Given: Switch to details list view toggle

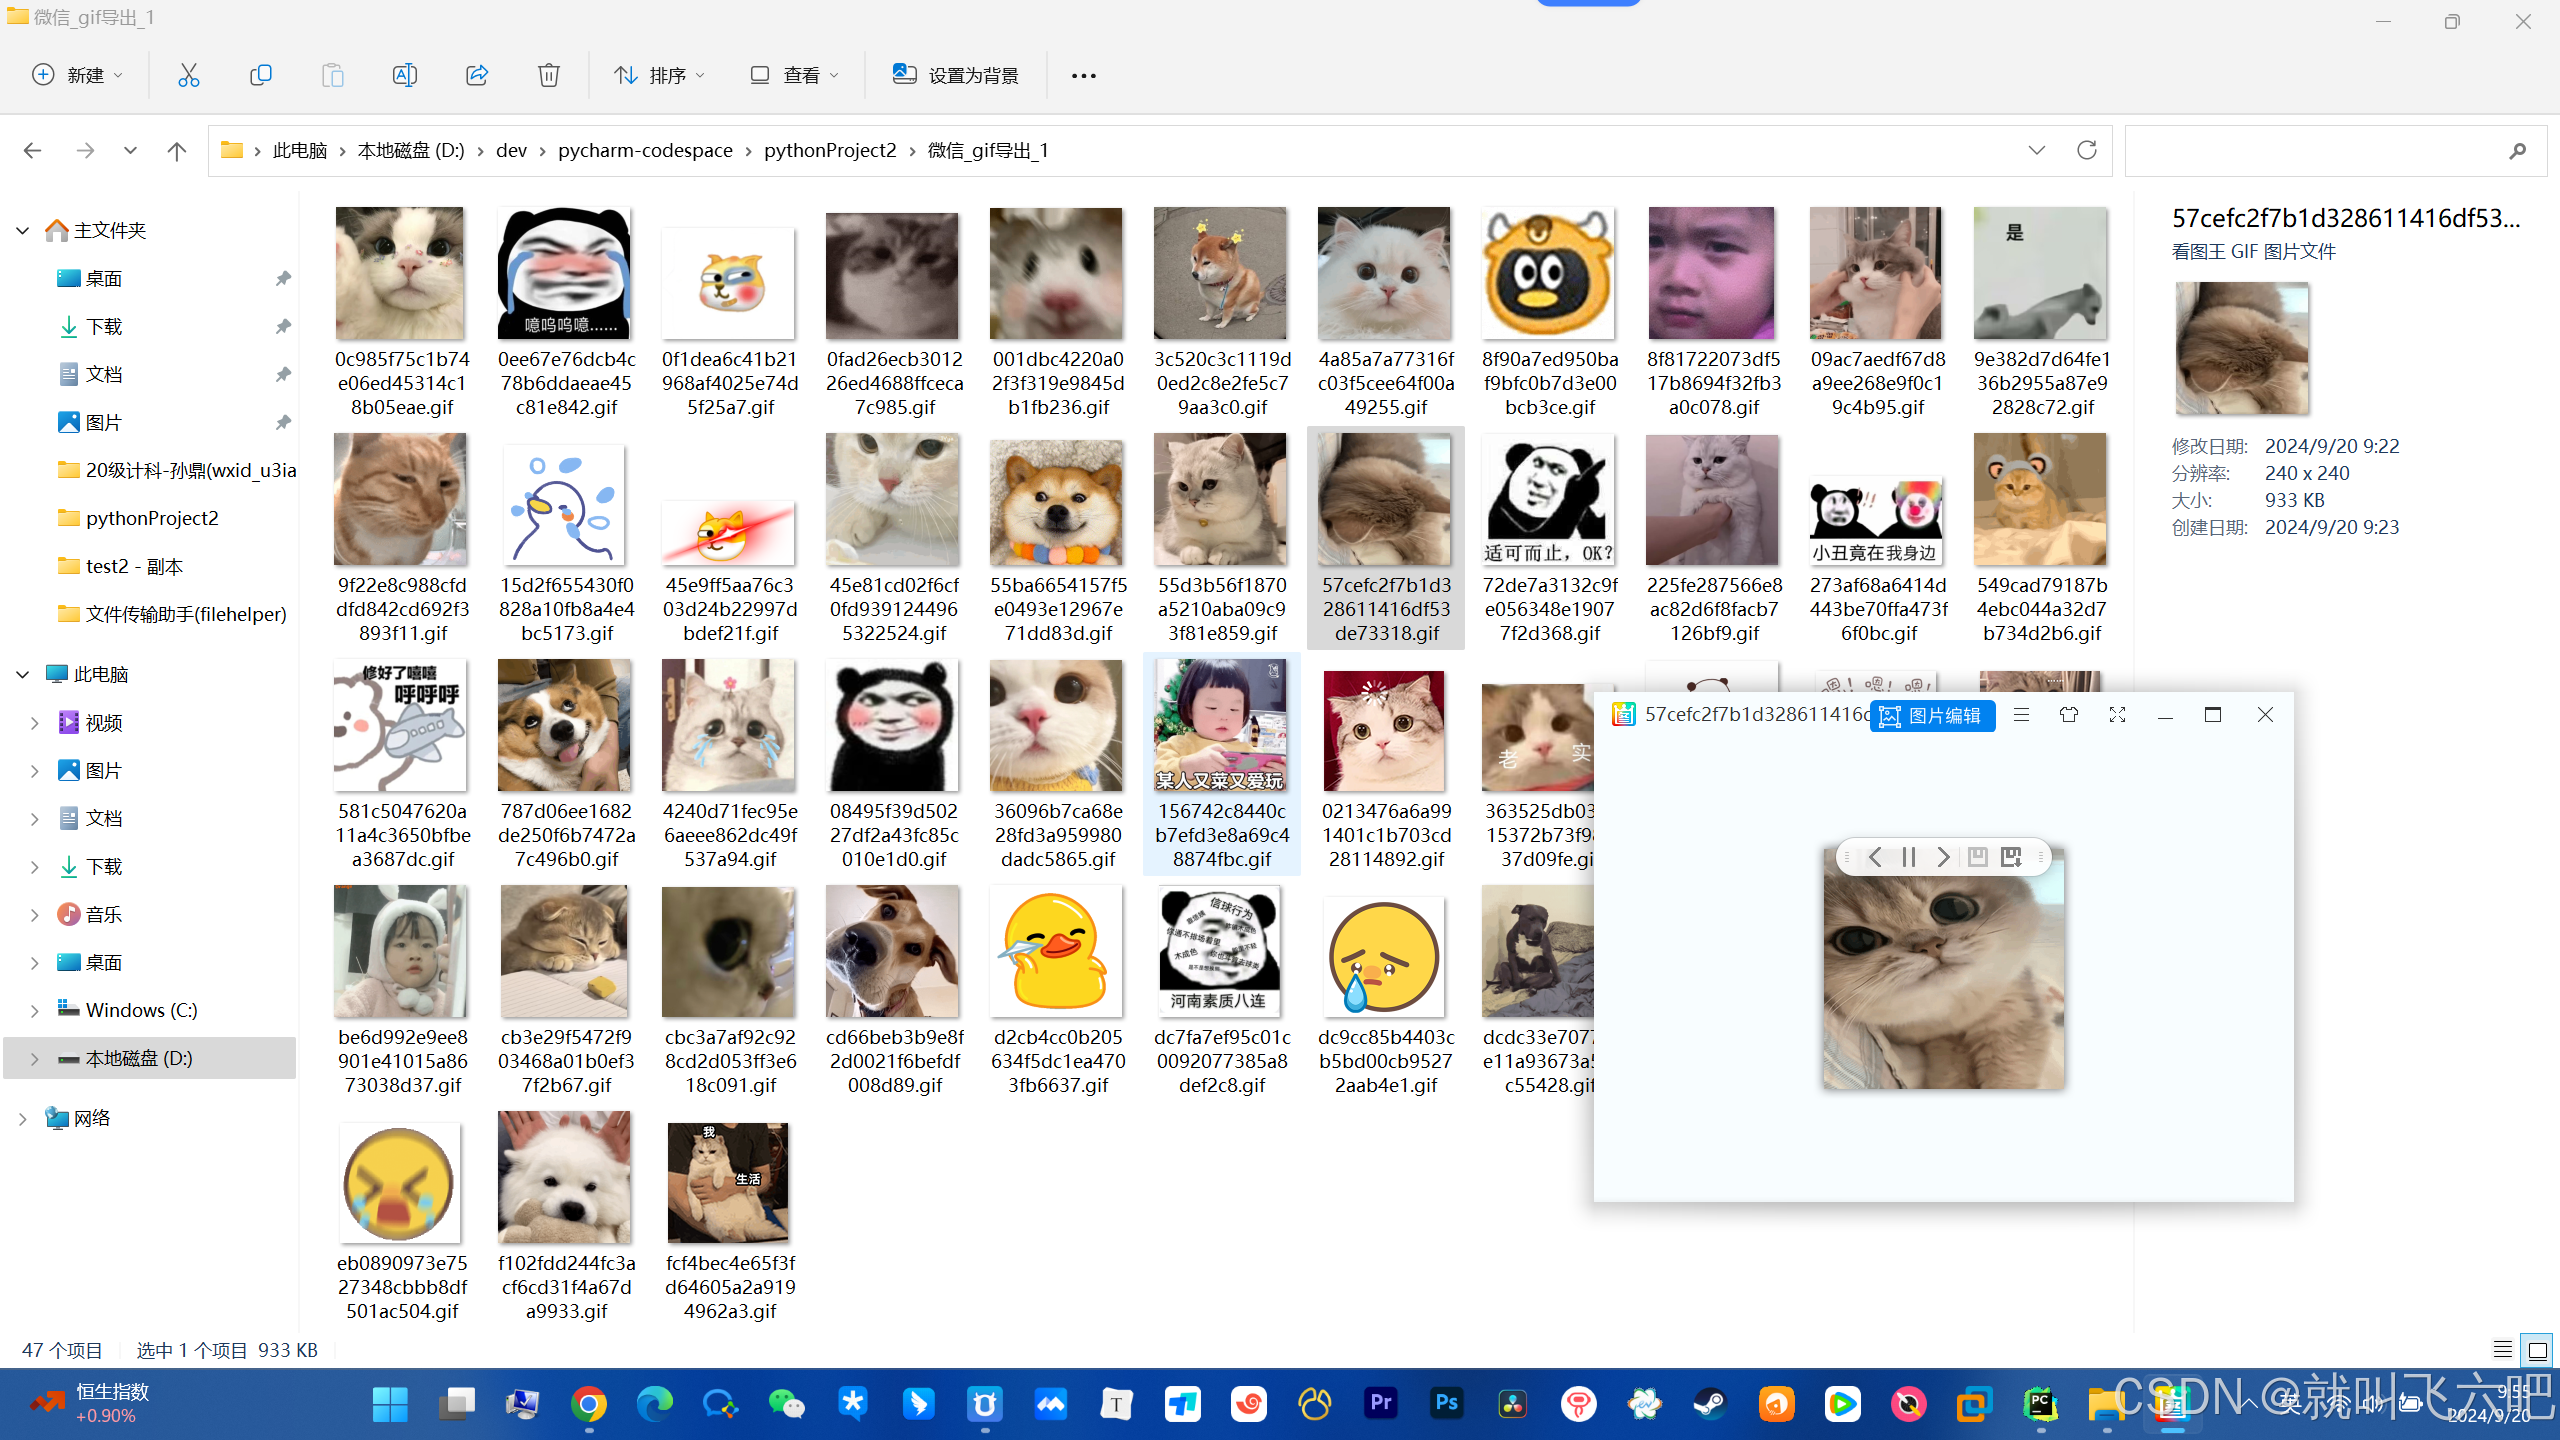Looking at the screenshot, I should coord(2502,1351).
